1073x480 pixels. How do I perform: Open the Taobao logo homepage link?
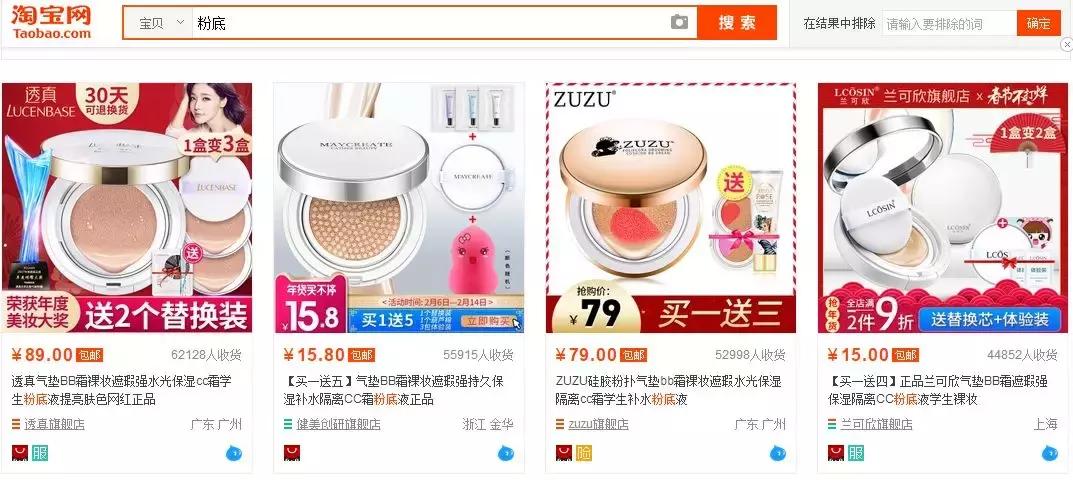coord(51,23)
